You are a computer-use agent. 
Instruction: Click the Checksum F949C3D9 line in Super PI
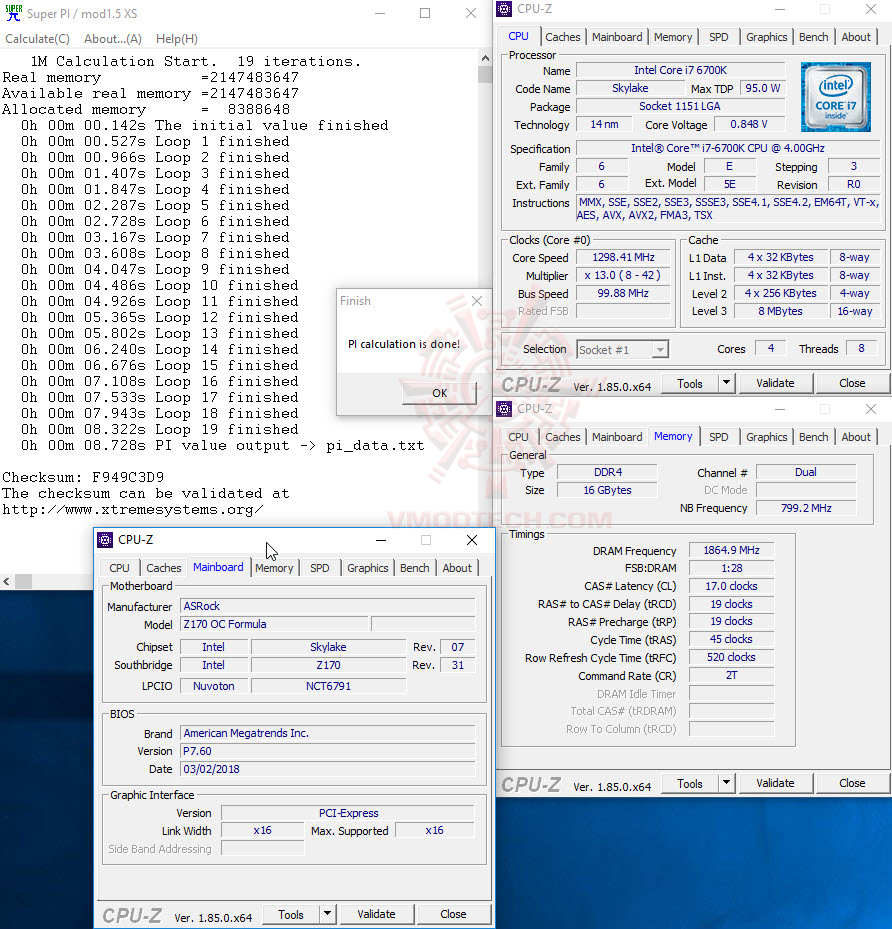[84, 478]
